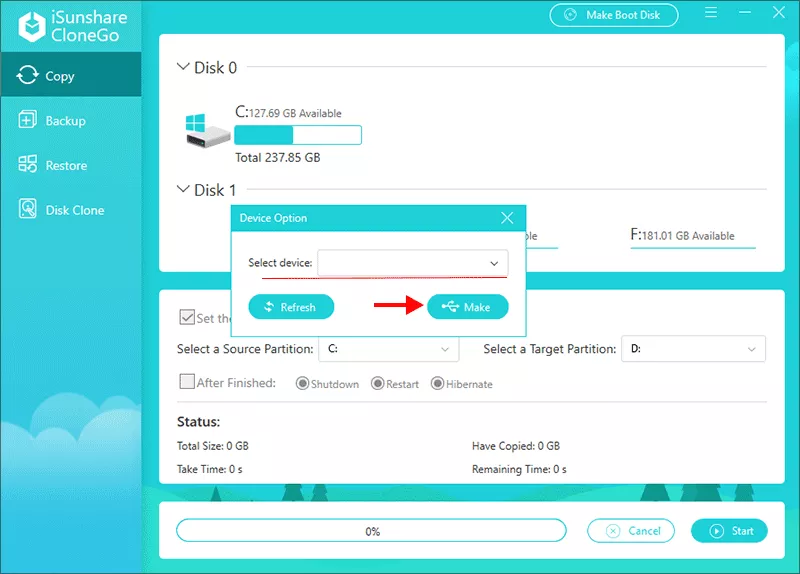Image resolution: width=800 pixels, height=574 pixels.
Task: Open the Source Partition dropdown
Action: (x=388, y=349)
